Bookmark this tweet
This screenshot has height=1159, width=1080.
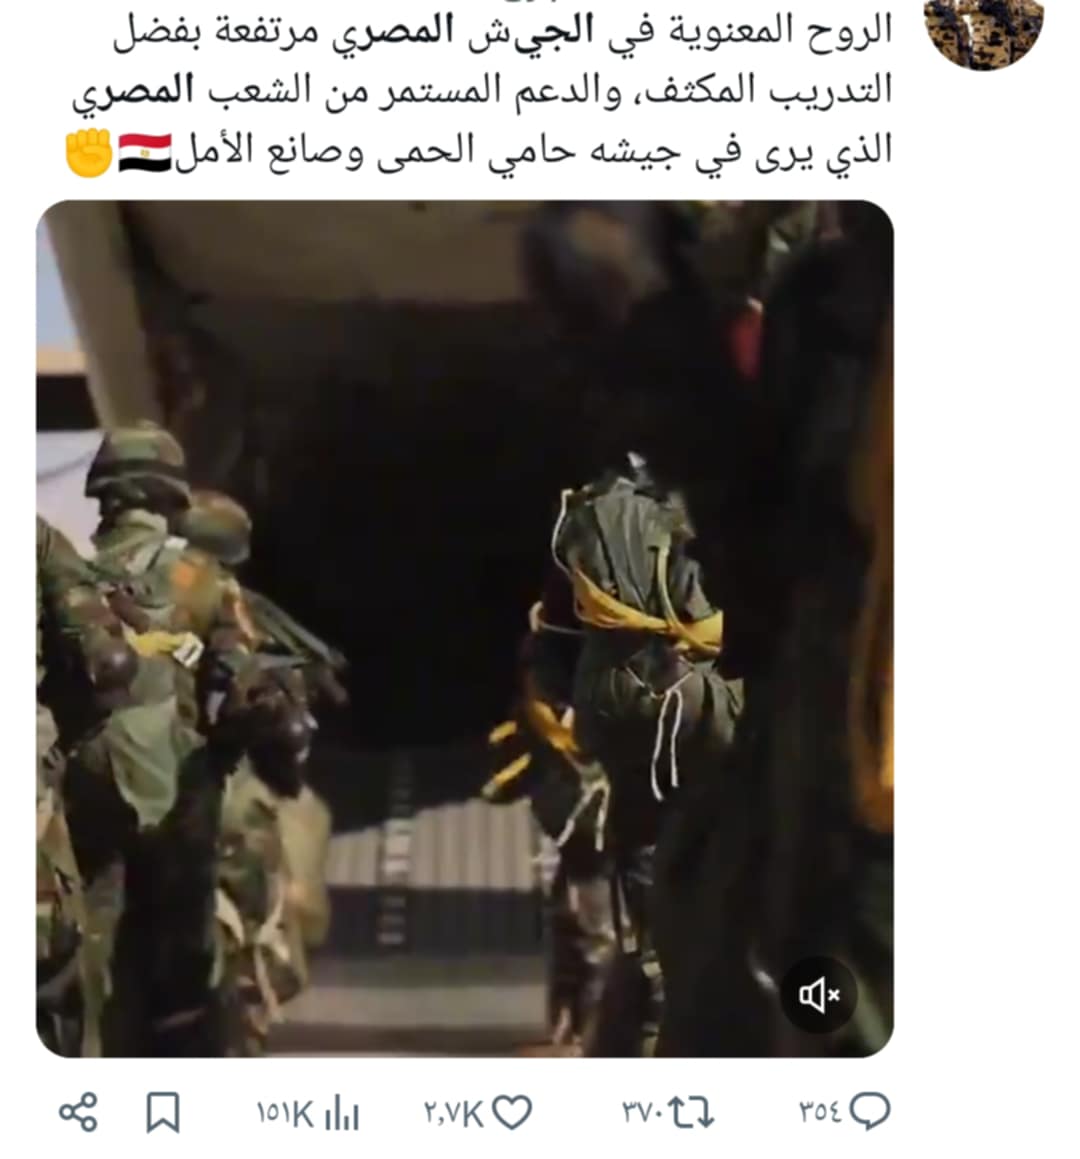163,1112
